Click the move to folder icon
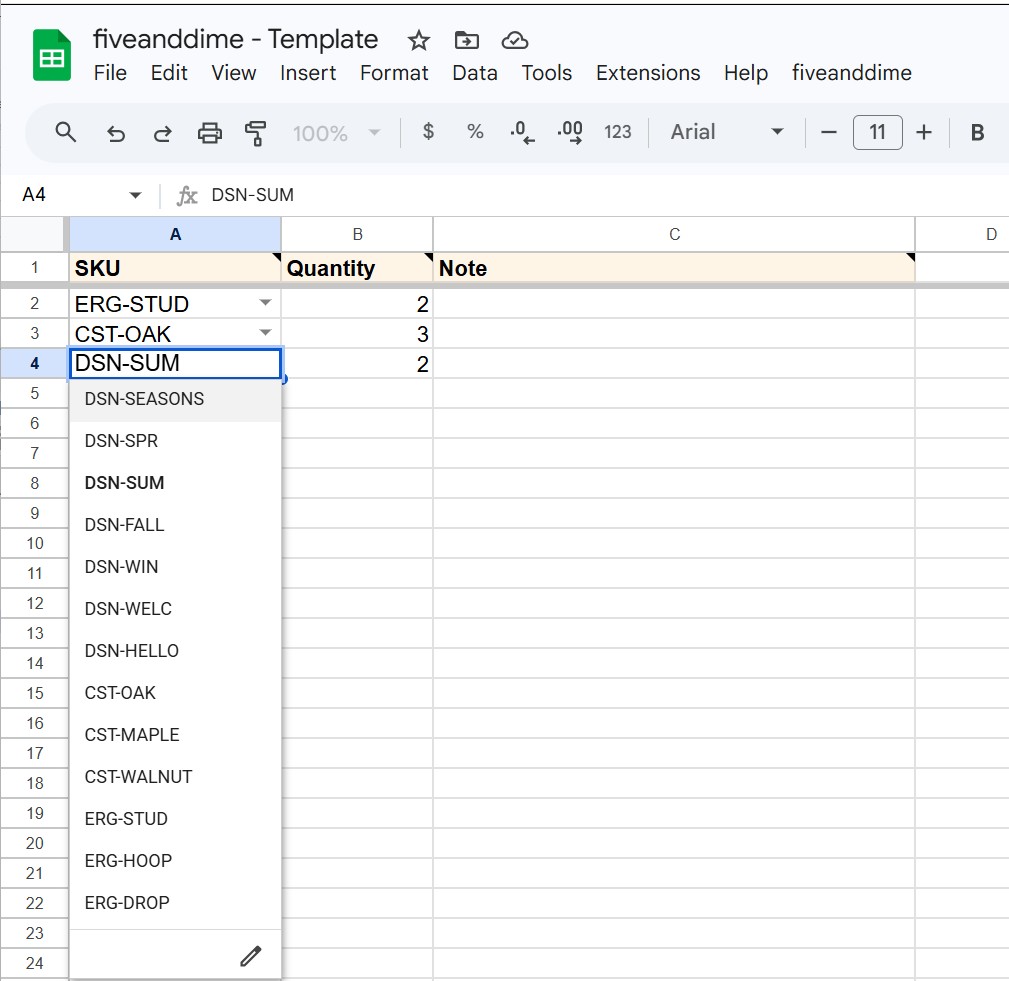Image resolution: width=1009 pixels, height=981 pixels. coord(467,41)
